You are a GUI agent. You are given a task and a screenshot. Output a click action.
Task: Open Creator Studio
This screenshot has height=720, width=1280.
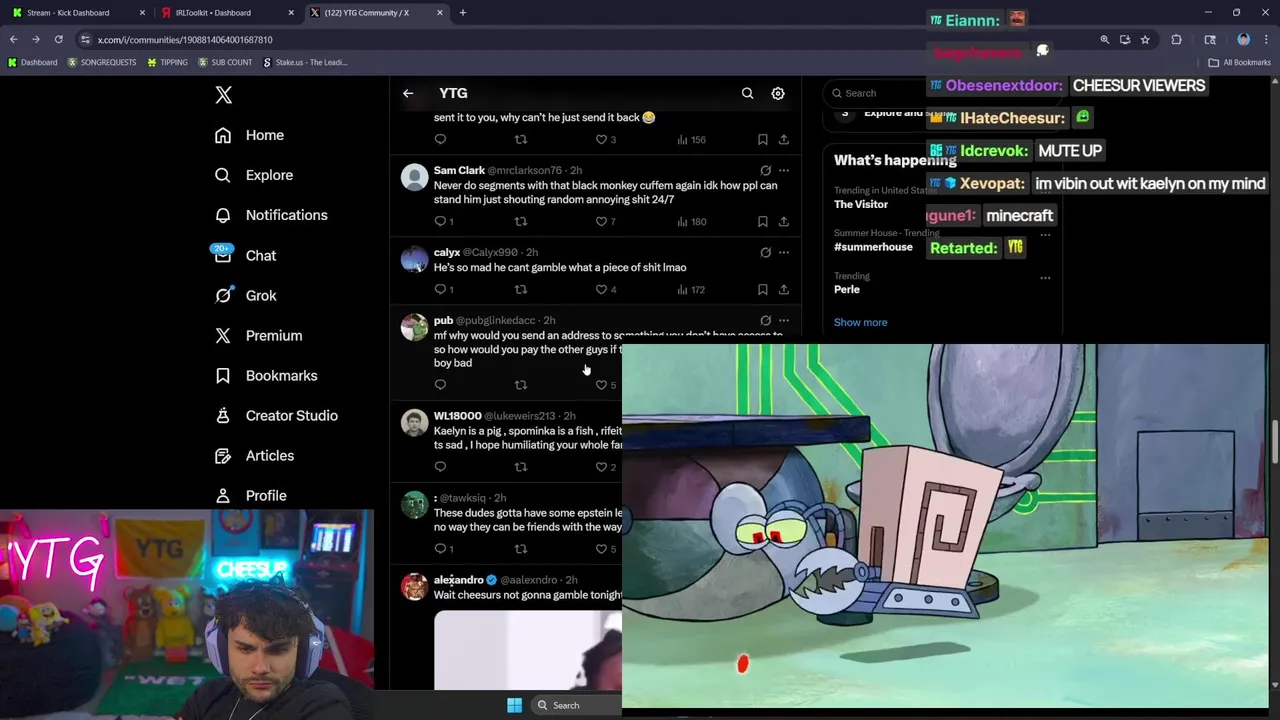coord(276,415)
